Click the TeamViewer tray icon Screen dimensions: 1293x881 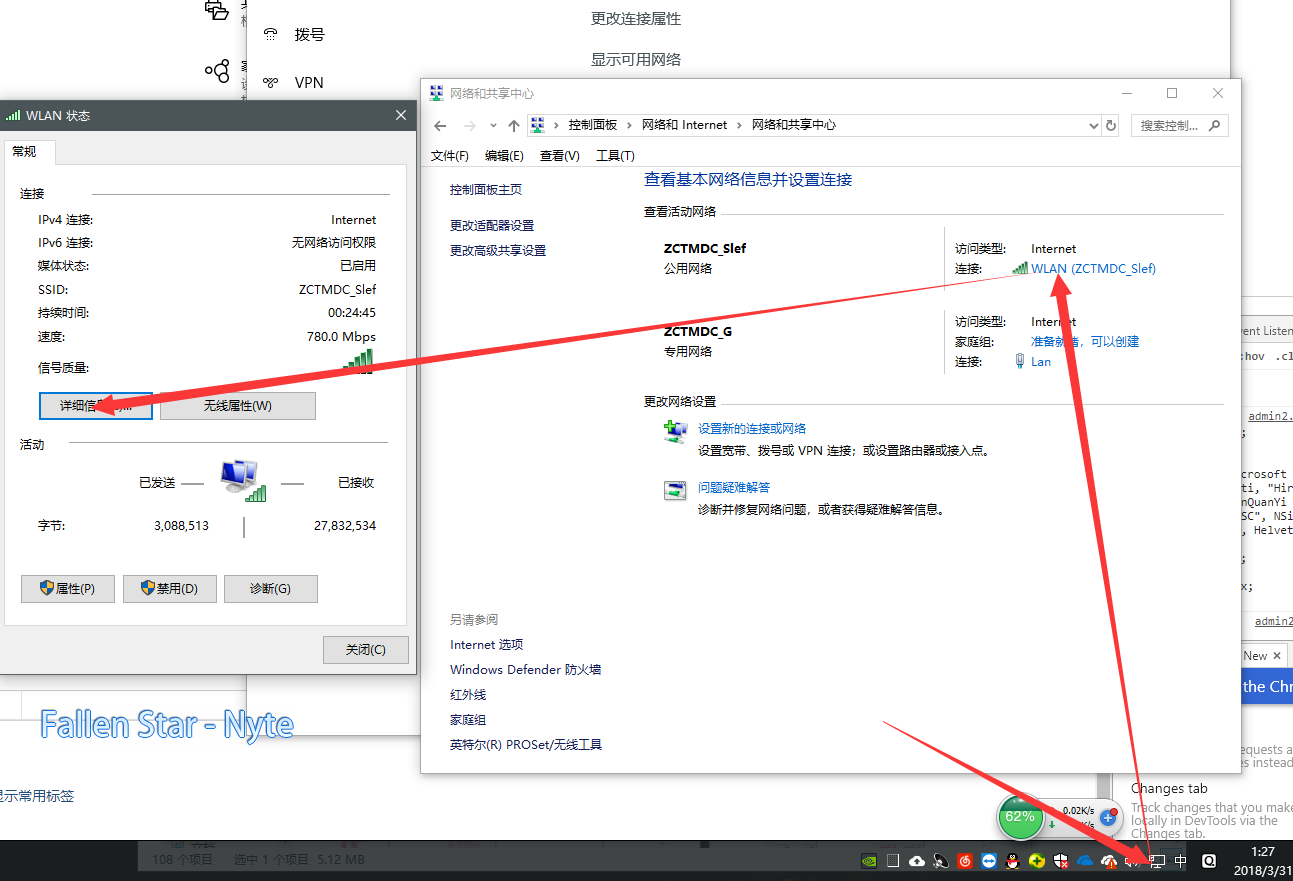point(989,861)
